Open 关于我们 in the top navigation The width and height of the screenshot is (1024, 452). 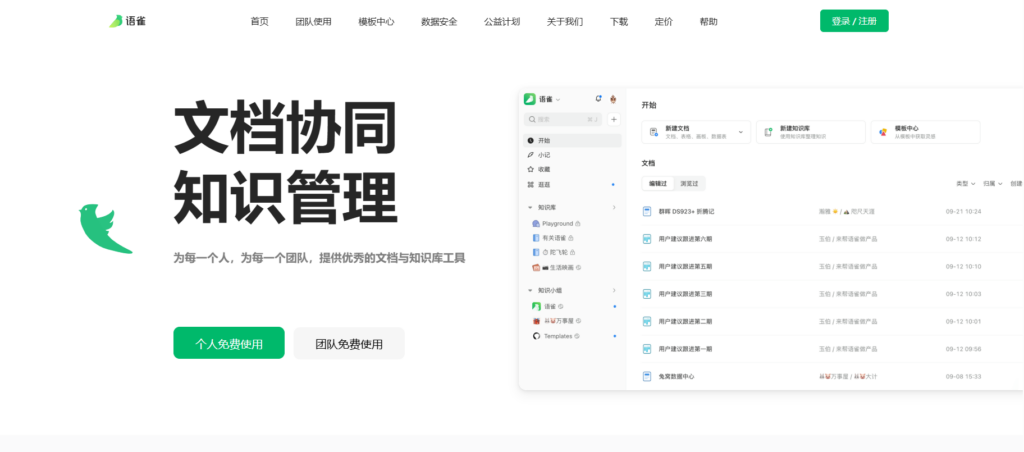click(565, 22)
